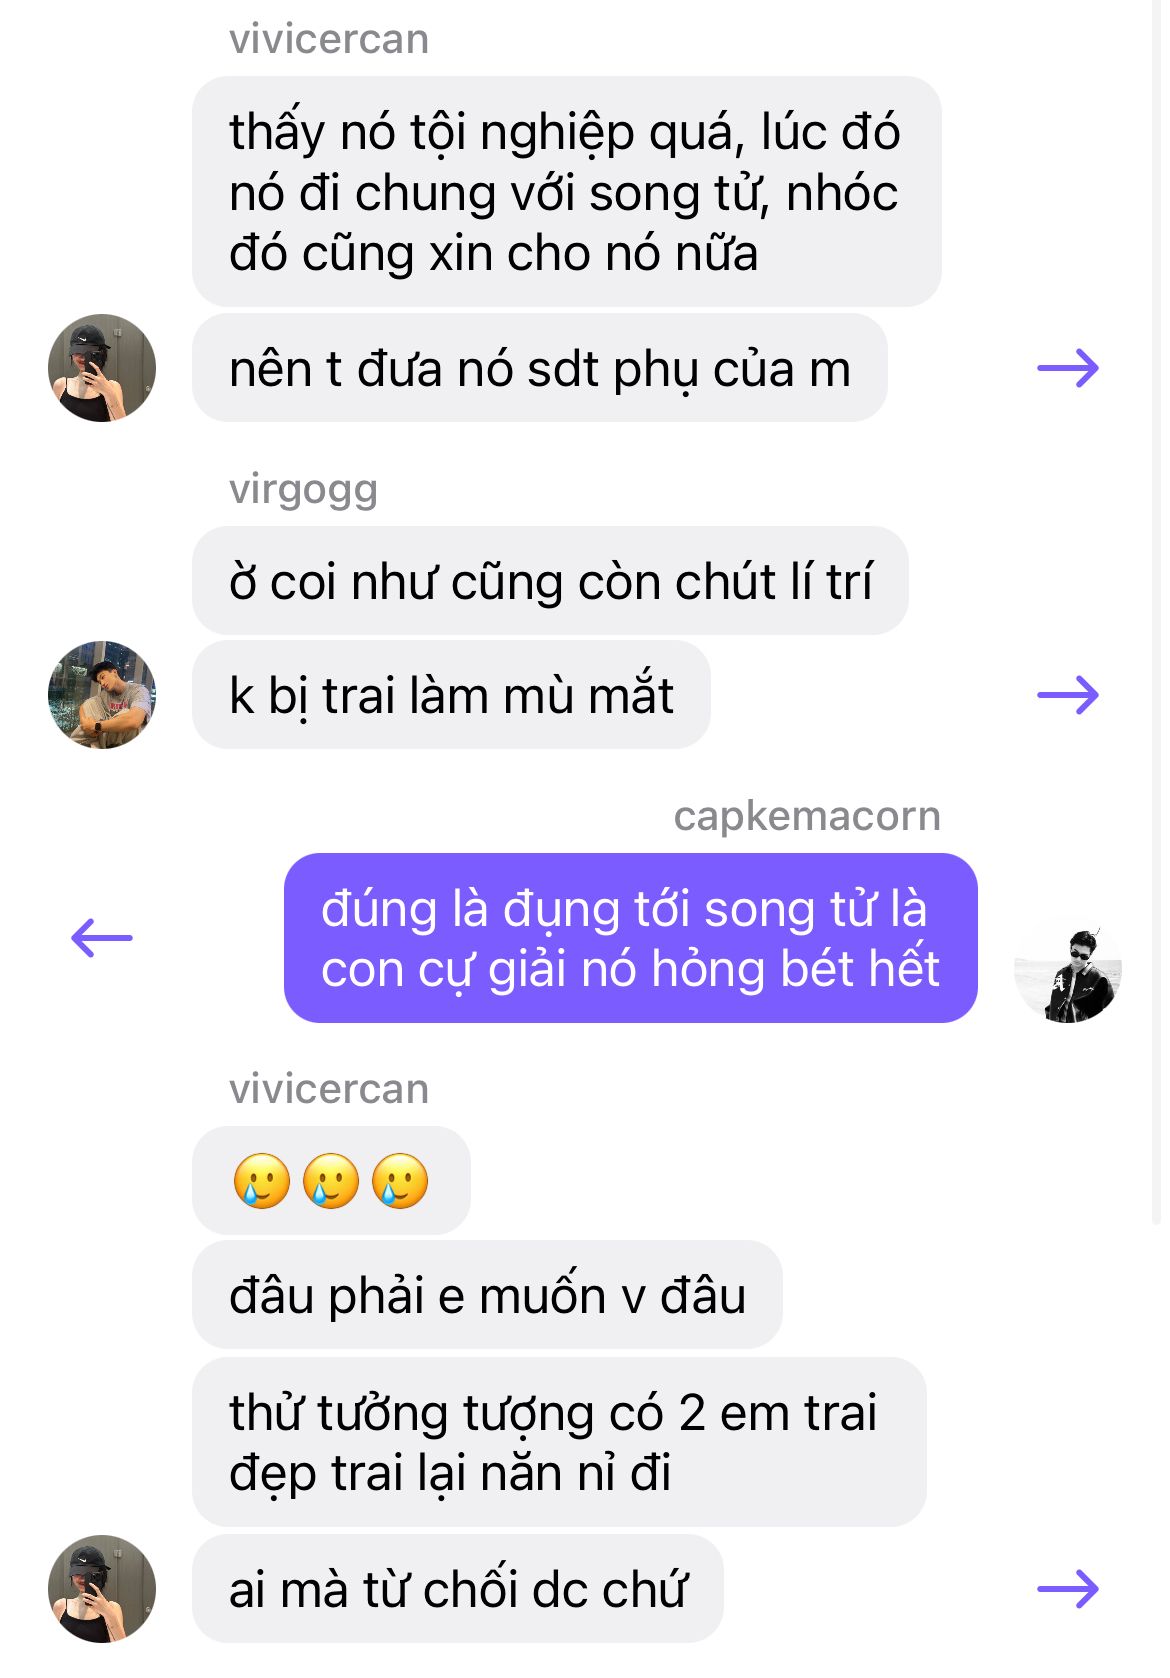Image resolution: width=1170 pixels, height=1678 pixels.
Task: Click reply arrow beside 'ai mà từ chối dc chứ'
Action: pyautogui.click(x=1068, y=1589)
